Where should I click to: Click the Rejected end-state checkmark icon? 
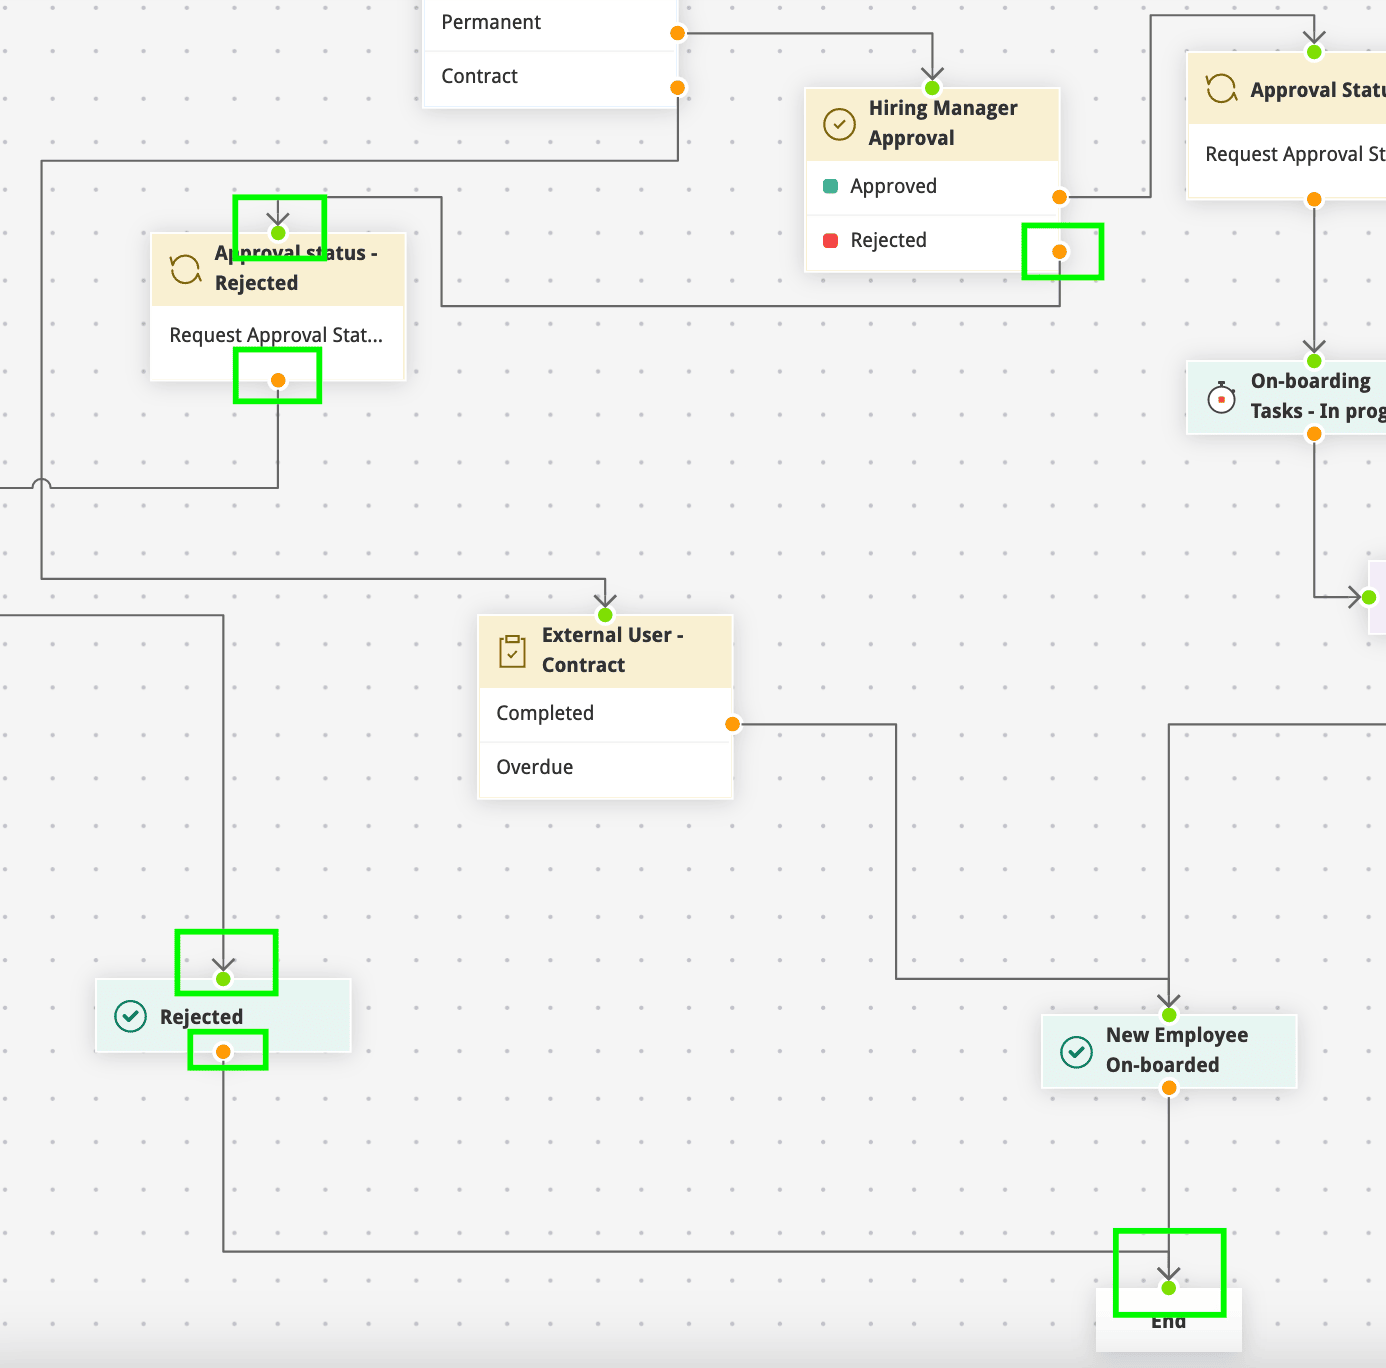tap(131, 1016)
